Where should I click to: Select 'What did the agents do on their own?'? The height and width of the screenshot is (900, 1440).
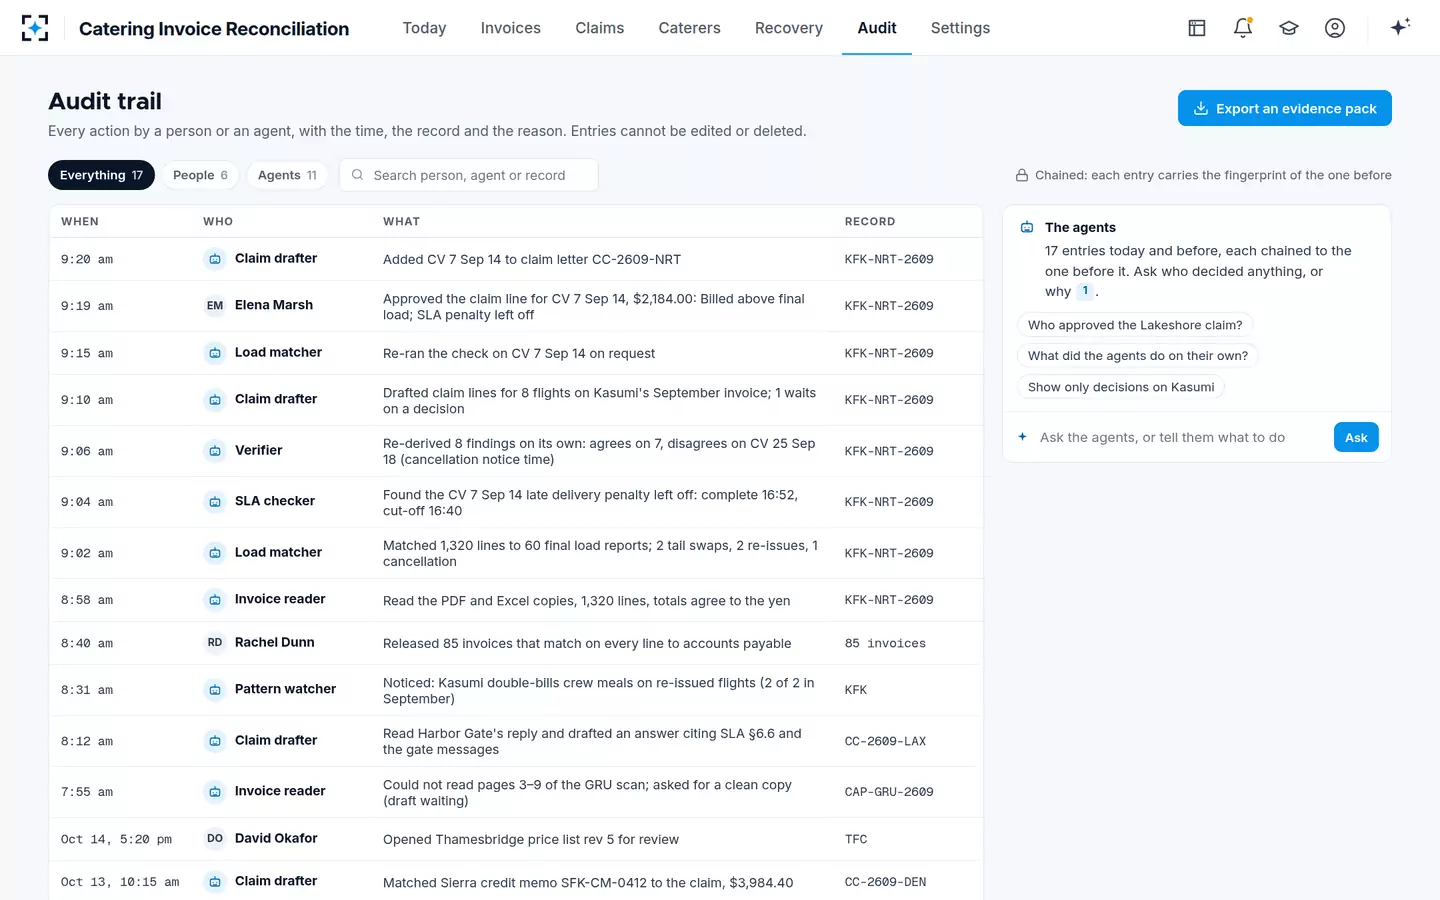pyautogui.click(x=1138, y=356)
